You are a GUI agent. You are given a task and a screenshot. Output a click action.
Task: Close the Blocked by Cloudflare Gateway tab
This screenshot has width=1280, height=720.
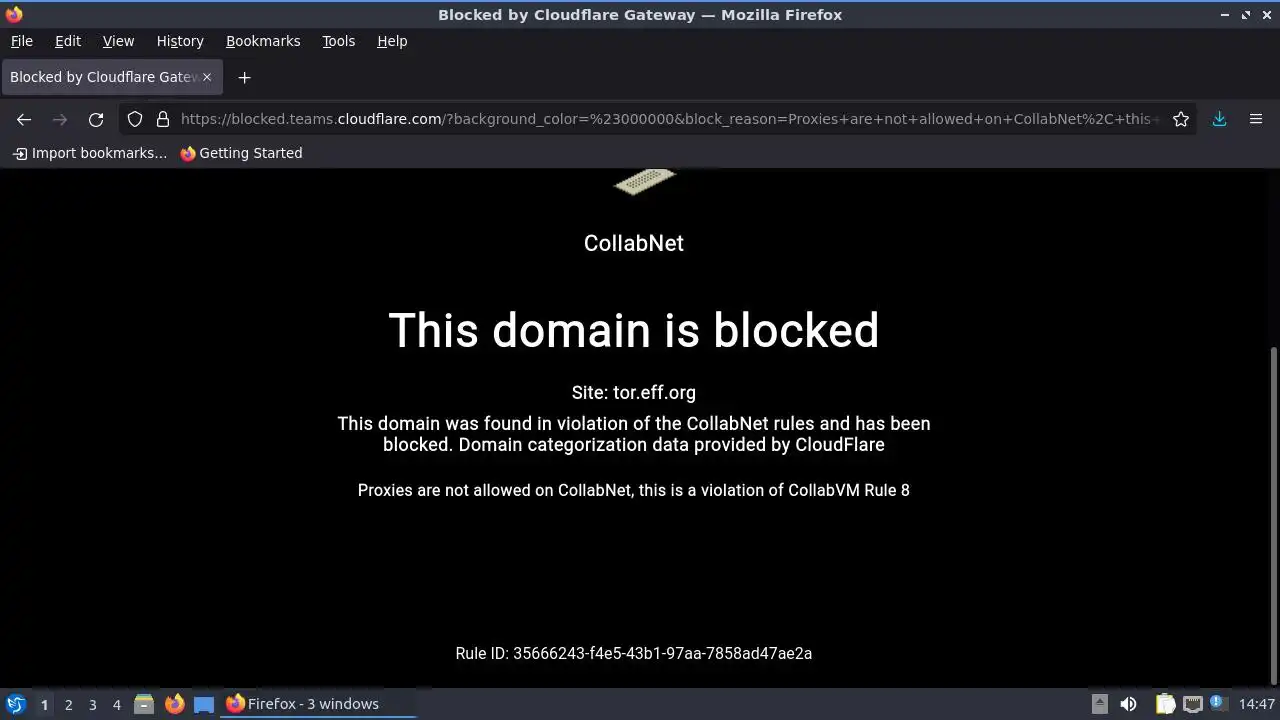point(207,77)
